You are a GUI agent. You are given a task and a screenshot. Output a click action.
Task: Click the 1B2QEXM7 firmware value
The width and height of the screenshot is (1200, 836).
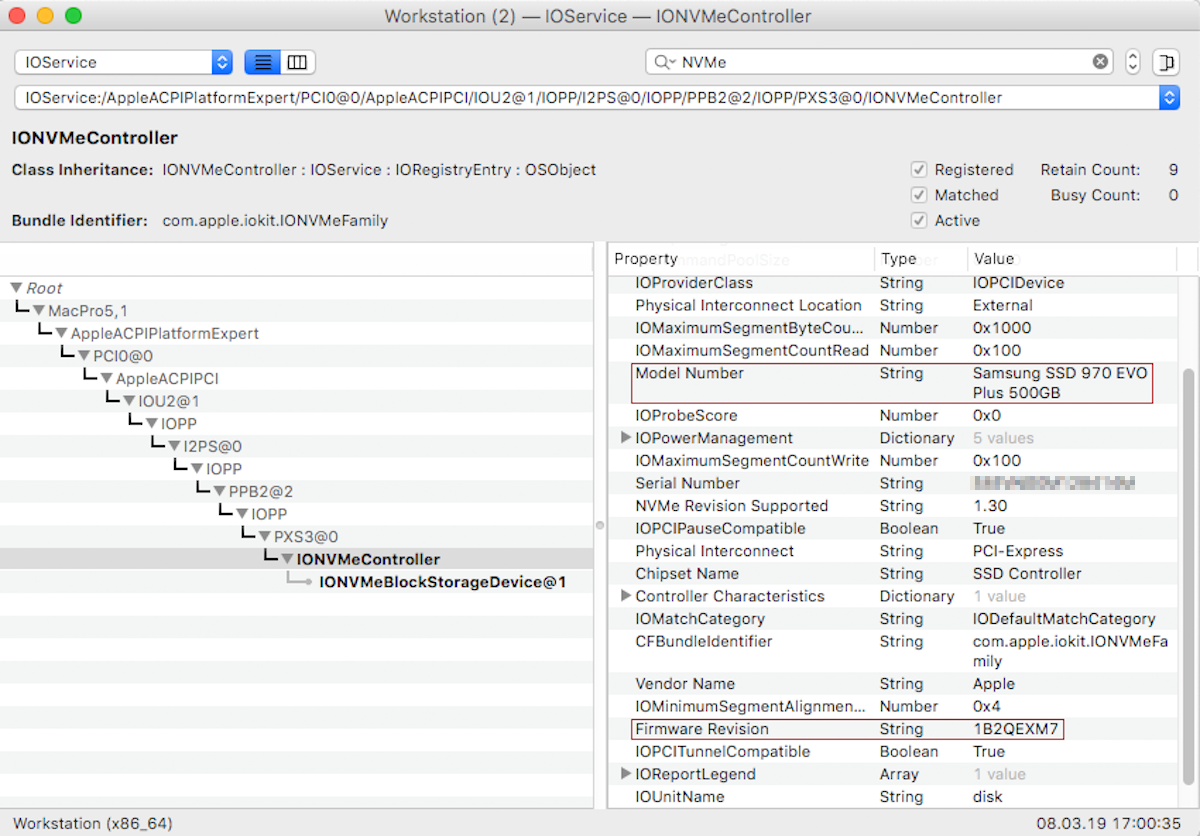pos(1016,729)
